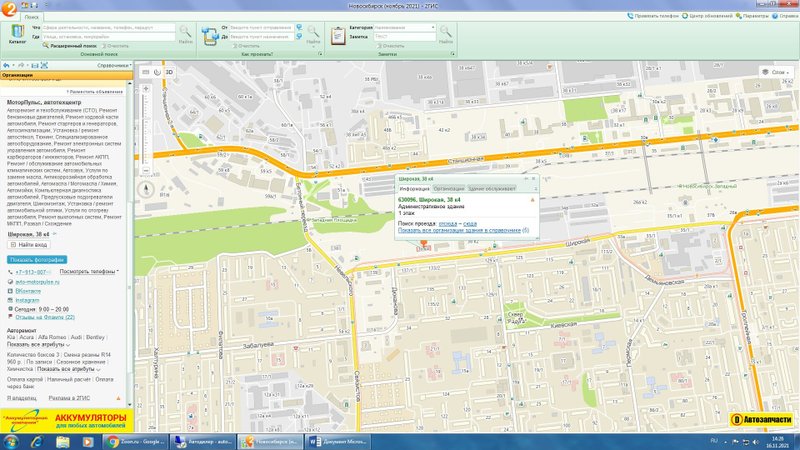Click the route 'сюда' link in popup
The image size is (800, 450).
pyautogui.click(x=470, y=224)
